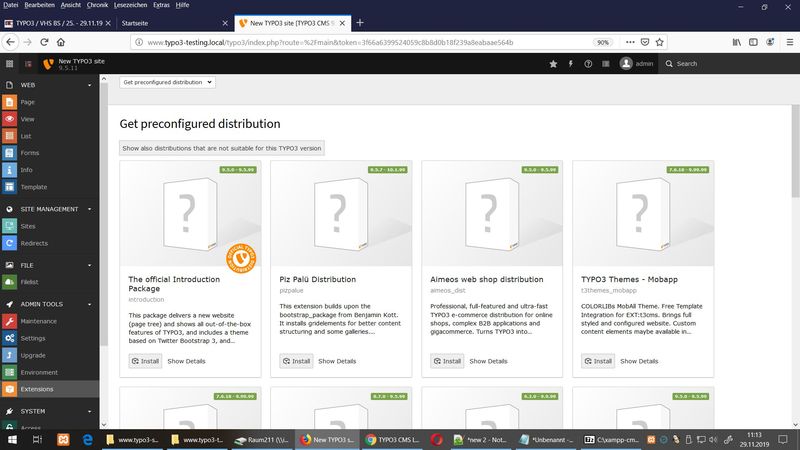Click the TYPO3 logo in top bar
Viewport: 800px width, 450px height.
48,64
